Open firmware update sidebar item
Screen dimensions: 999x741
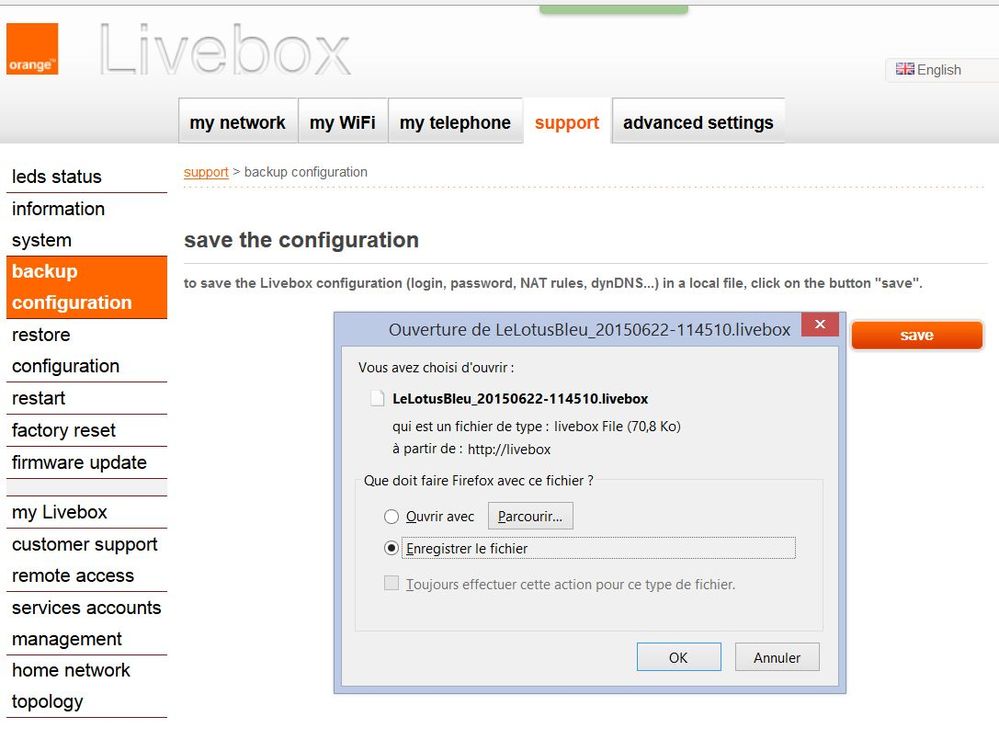tap(86, 463)
